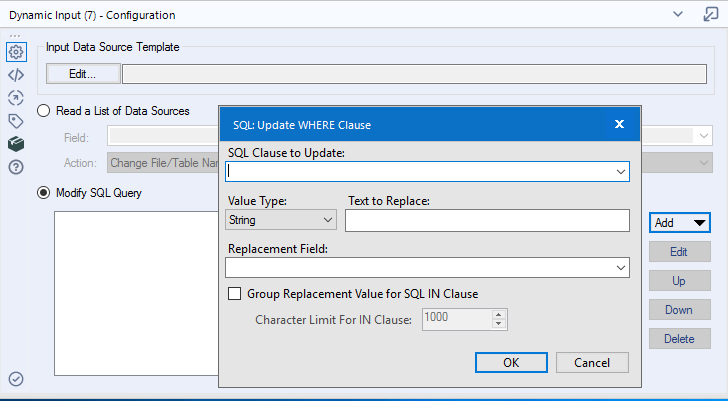Select Read a List of Data Sources
Viewport: 728px width, 401px height.
click(x=43, y=111)
